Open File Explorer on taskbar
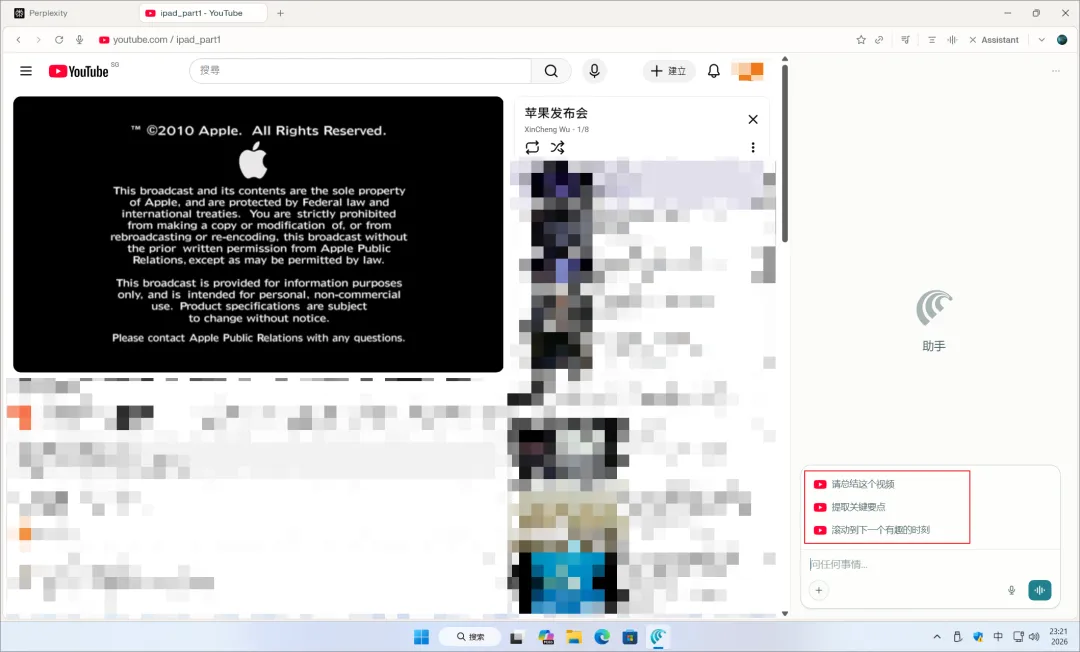This screenshot has width=1080, height=652. pyautogui.click(x=574, y=637)
